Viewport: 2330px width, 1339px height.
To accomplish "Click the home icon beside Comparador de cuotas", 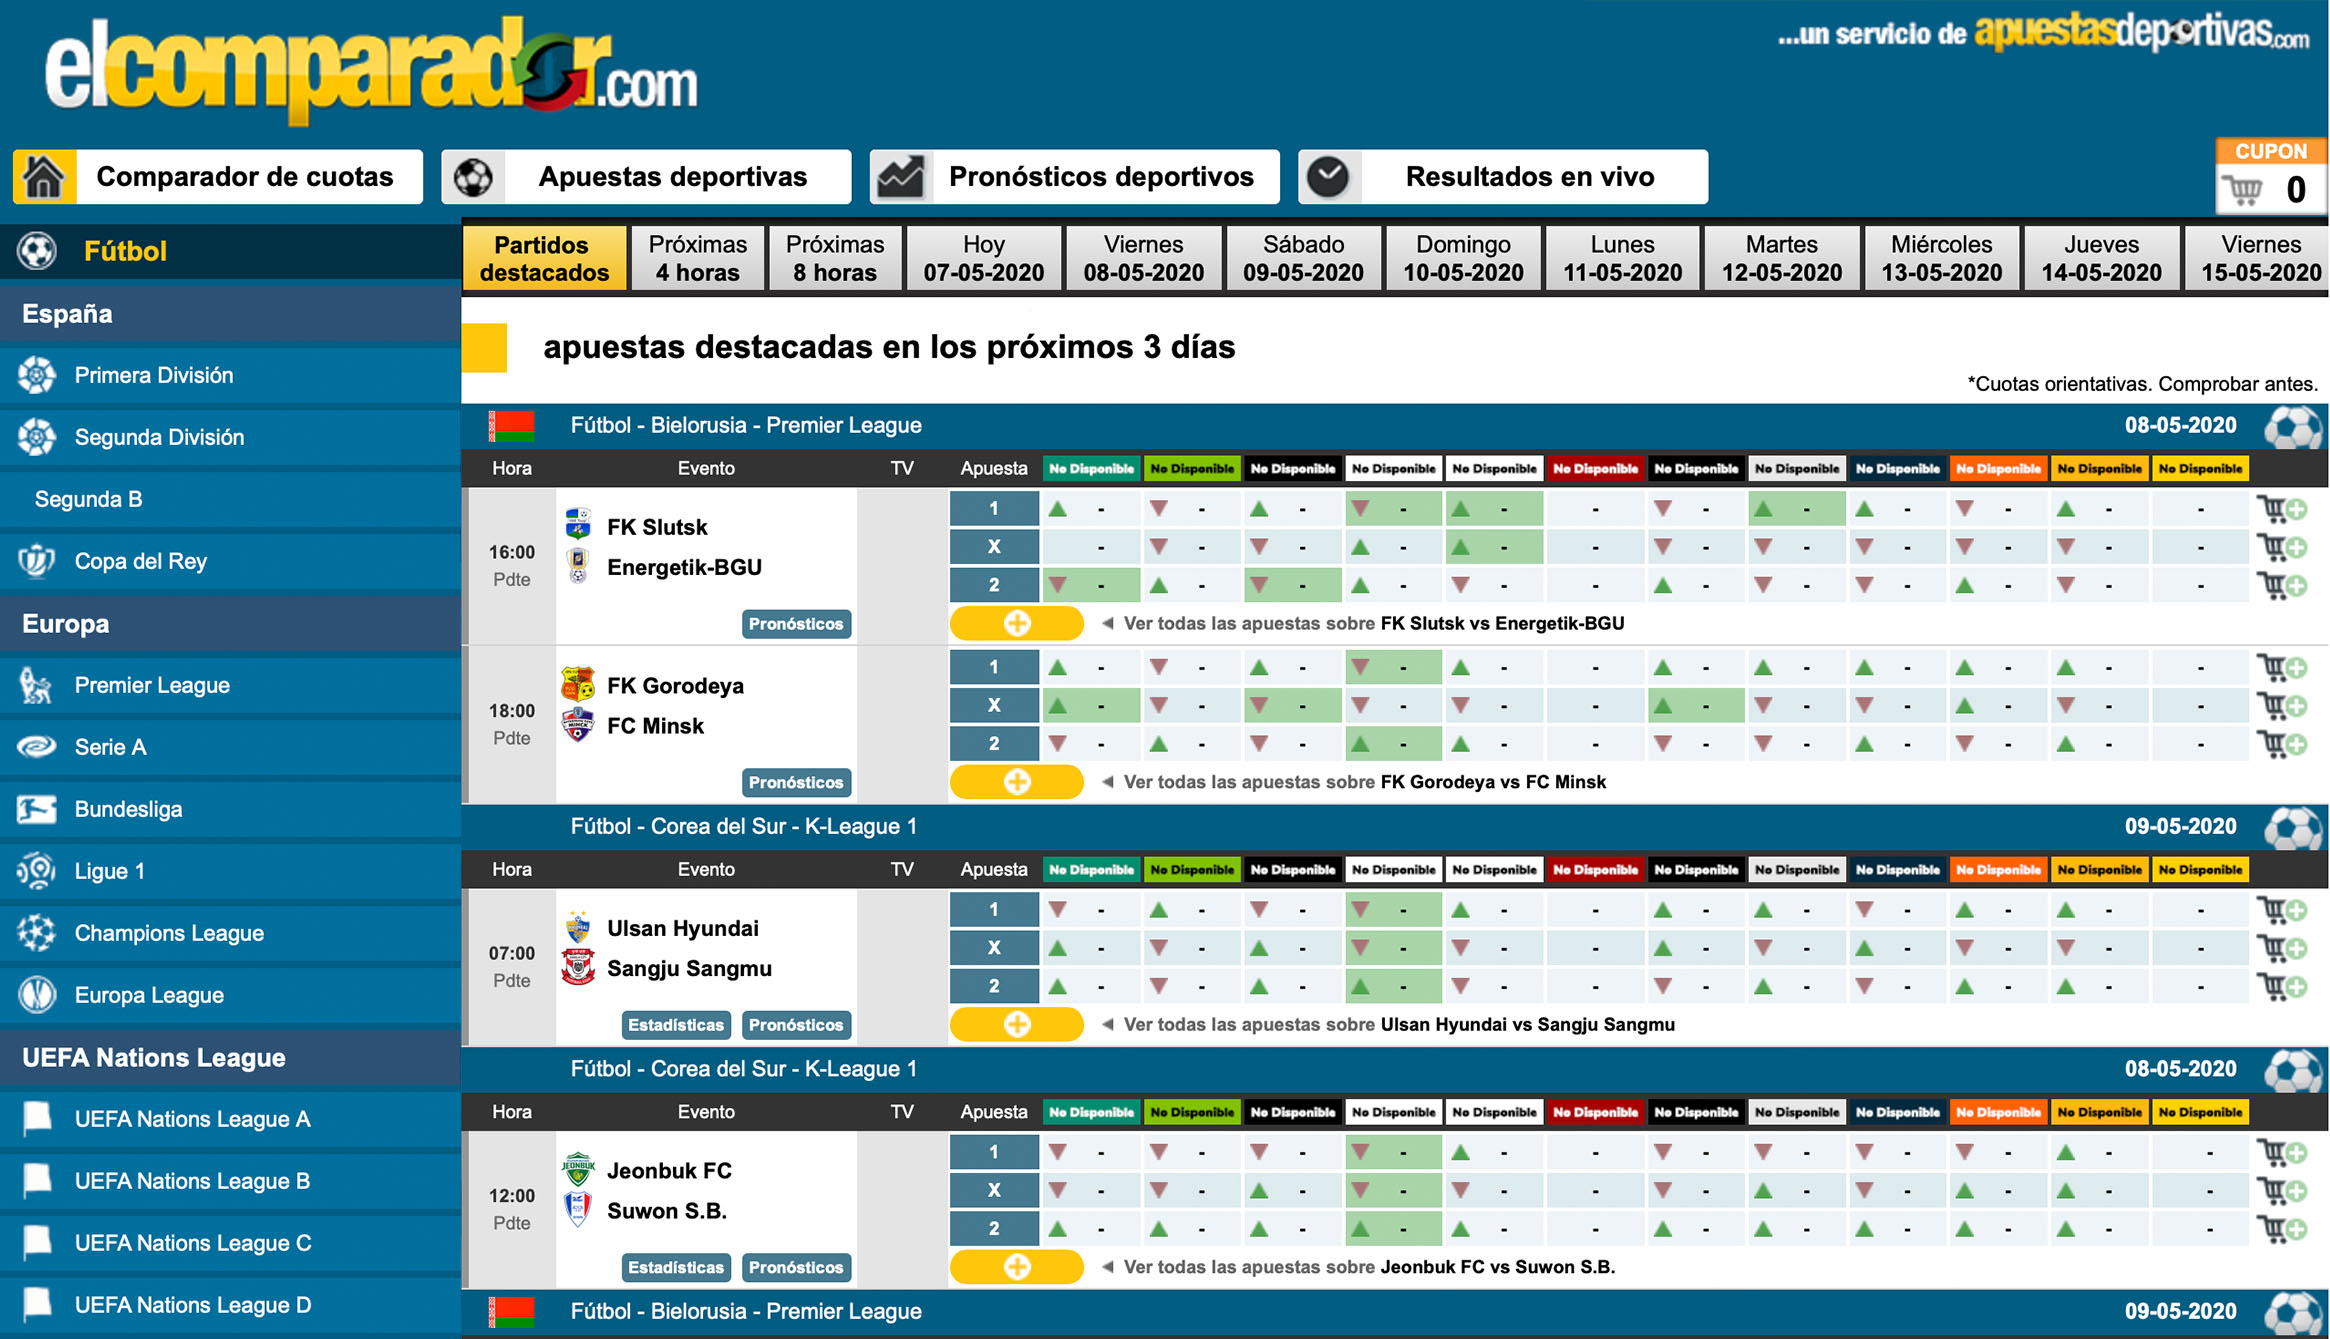I will [x=44, y=177].
